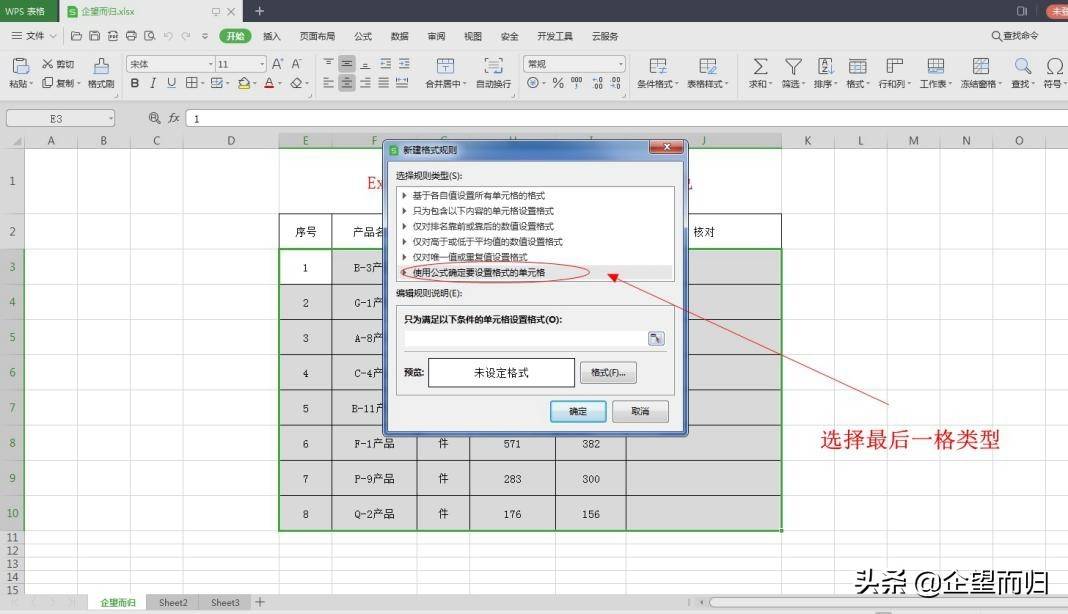Viewport: 1068px width, 614px height.
Task: Click the Cut (剪切) scissors icon
Action: 47,64
